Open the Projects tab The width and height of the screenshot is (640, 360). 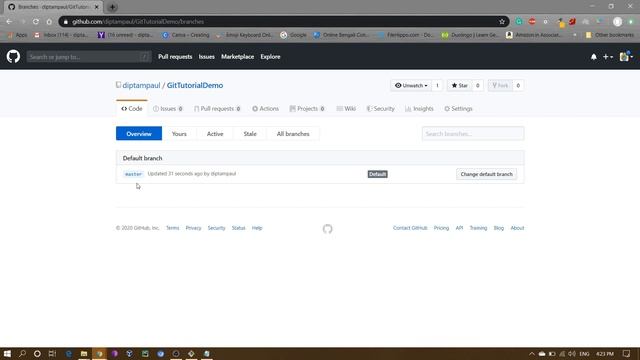click(x=307, y=109)
